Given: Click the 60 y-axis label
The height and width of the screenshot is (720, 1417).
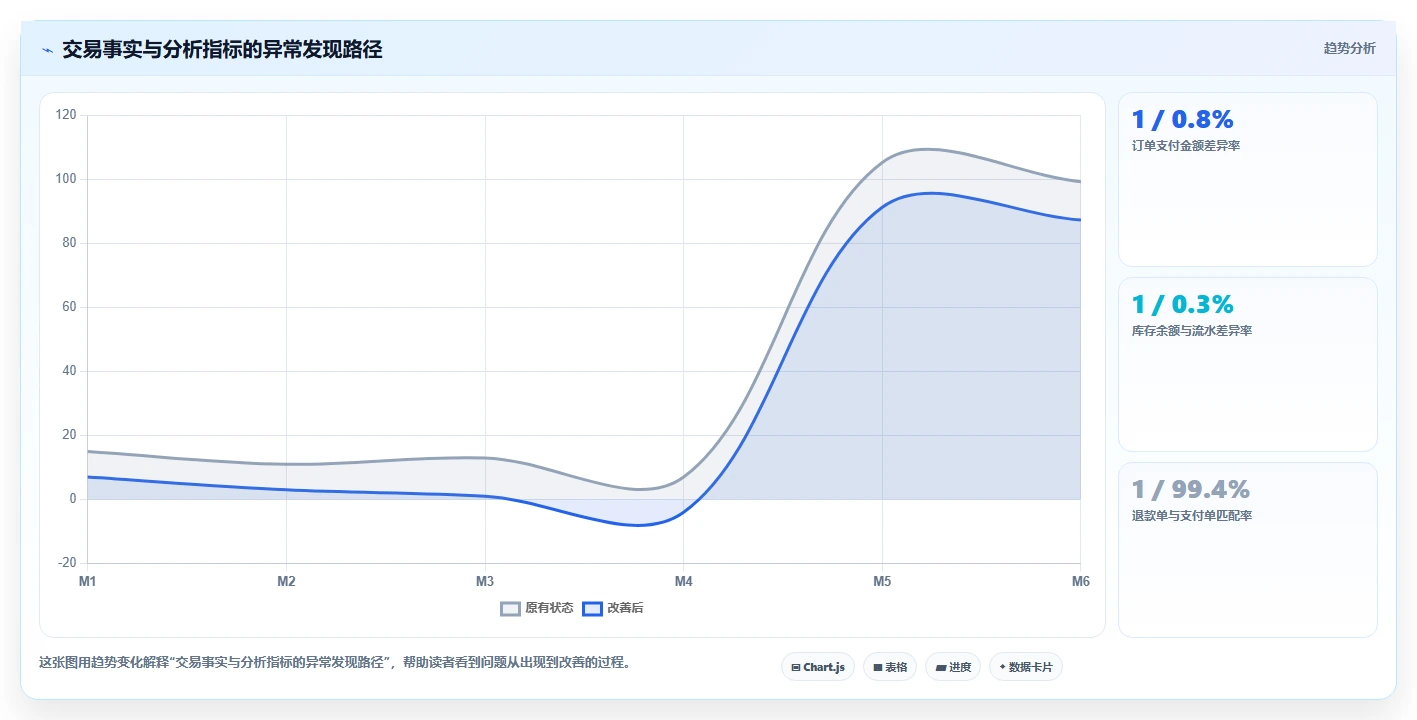Looking at the screenshot, I should pyautogui.click(x=69, y=307).
